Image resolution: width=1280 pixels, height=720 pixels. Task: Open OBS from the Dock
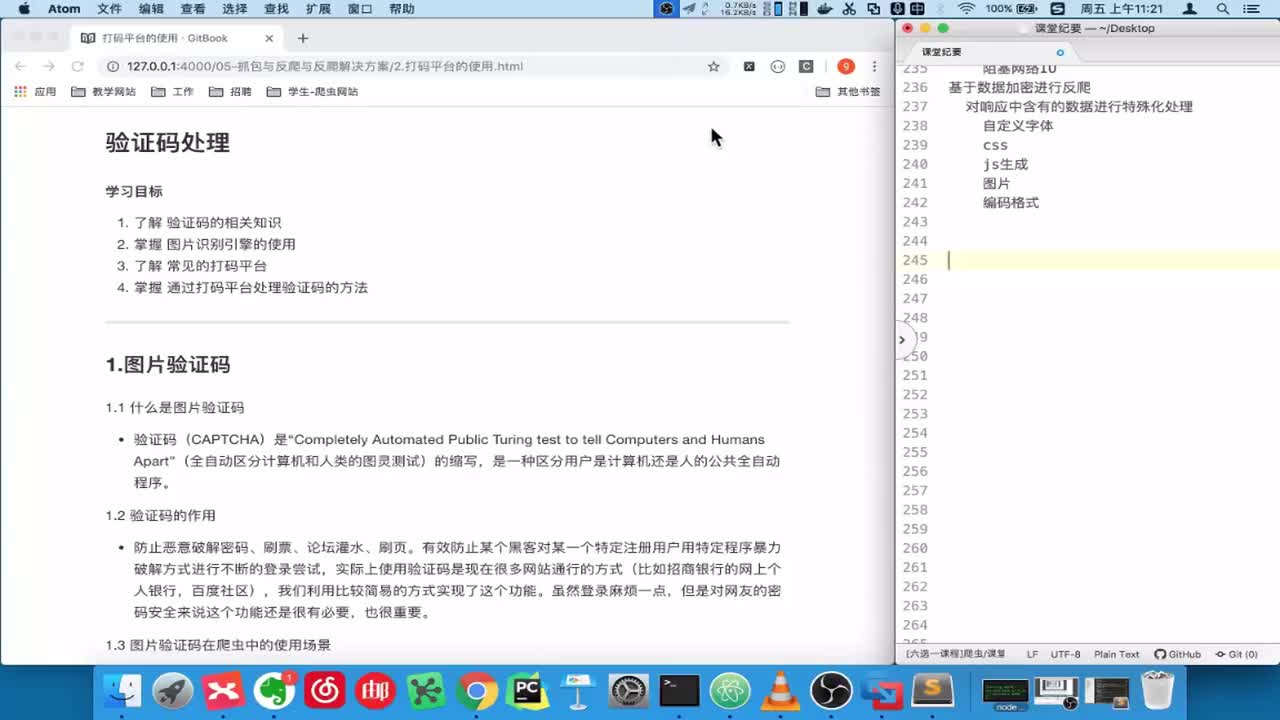pos(831,690)
